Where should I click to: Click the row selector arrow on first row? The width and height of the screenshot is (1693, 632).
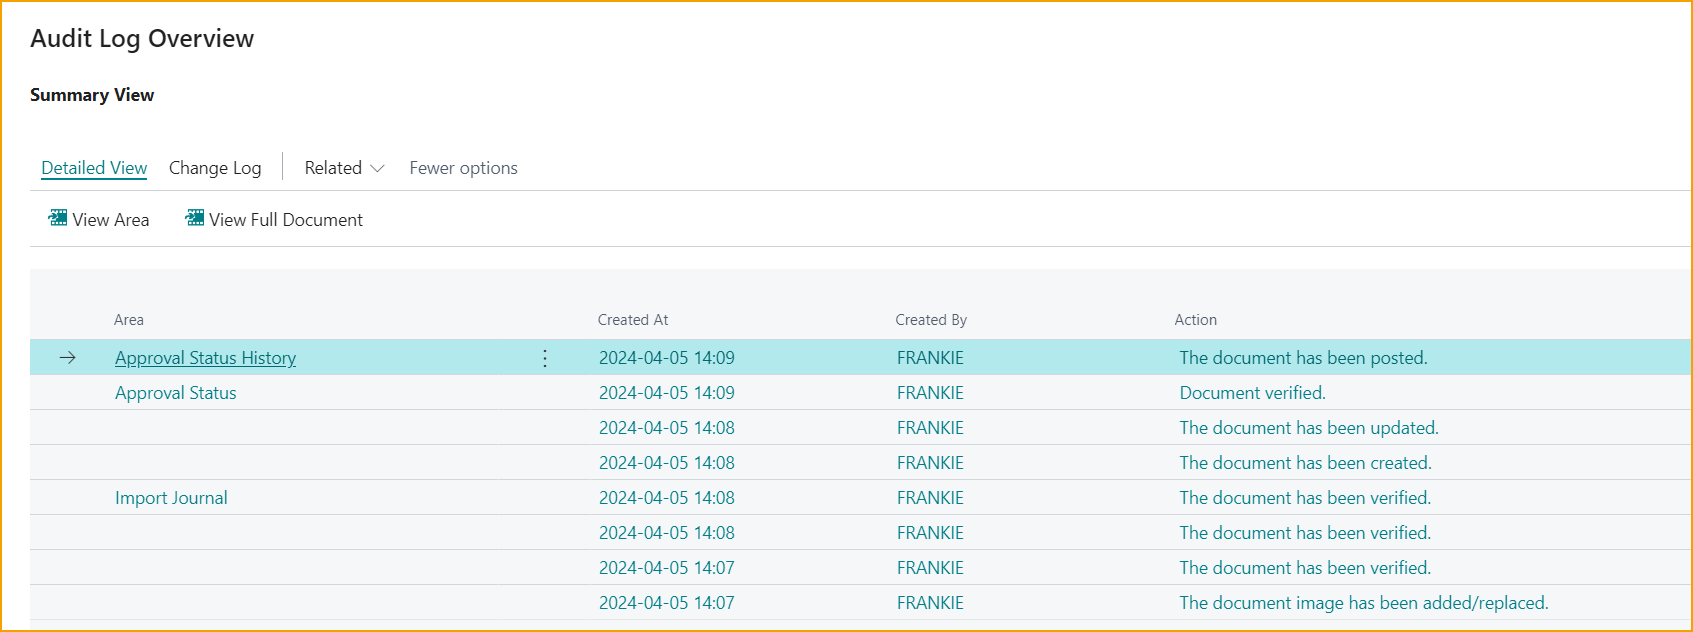pos(68,358)
